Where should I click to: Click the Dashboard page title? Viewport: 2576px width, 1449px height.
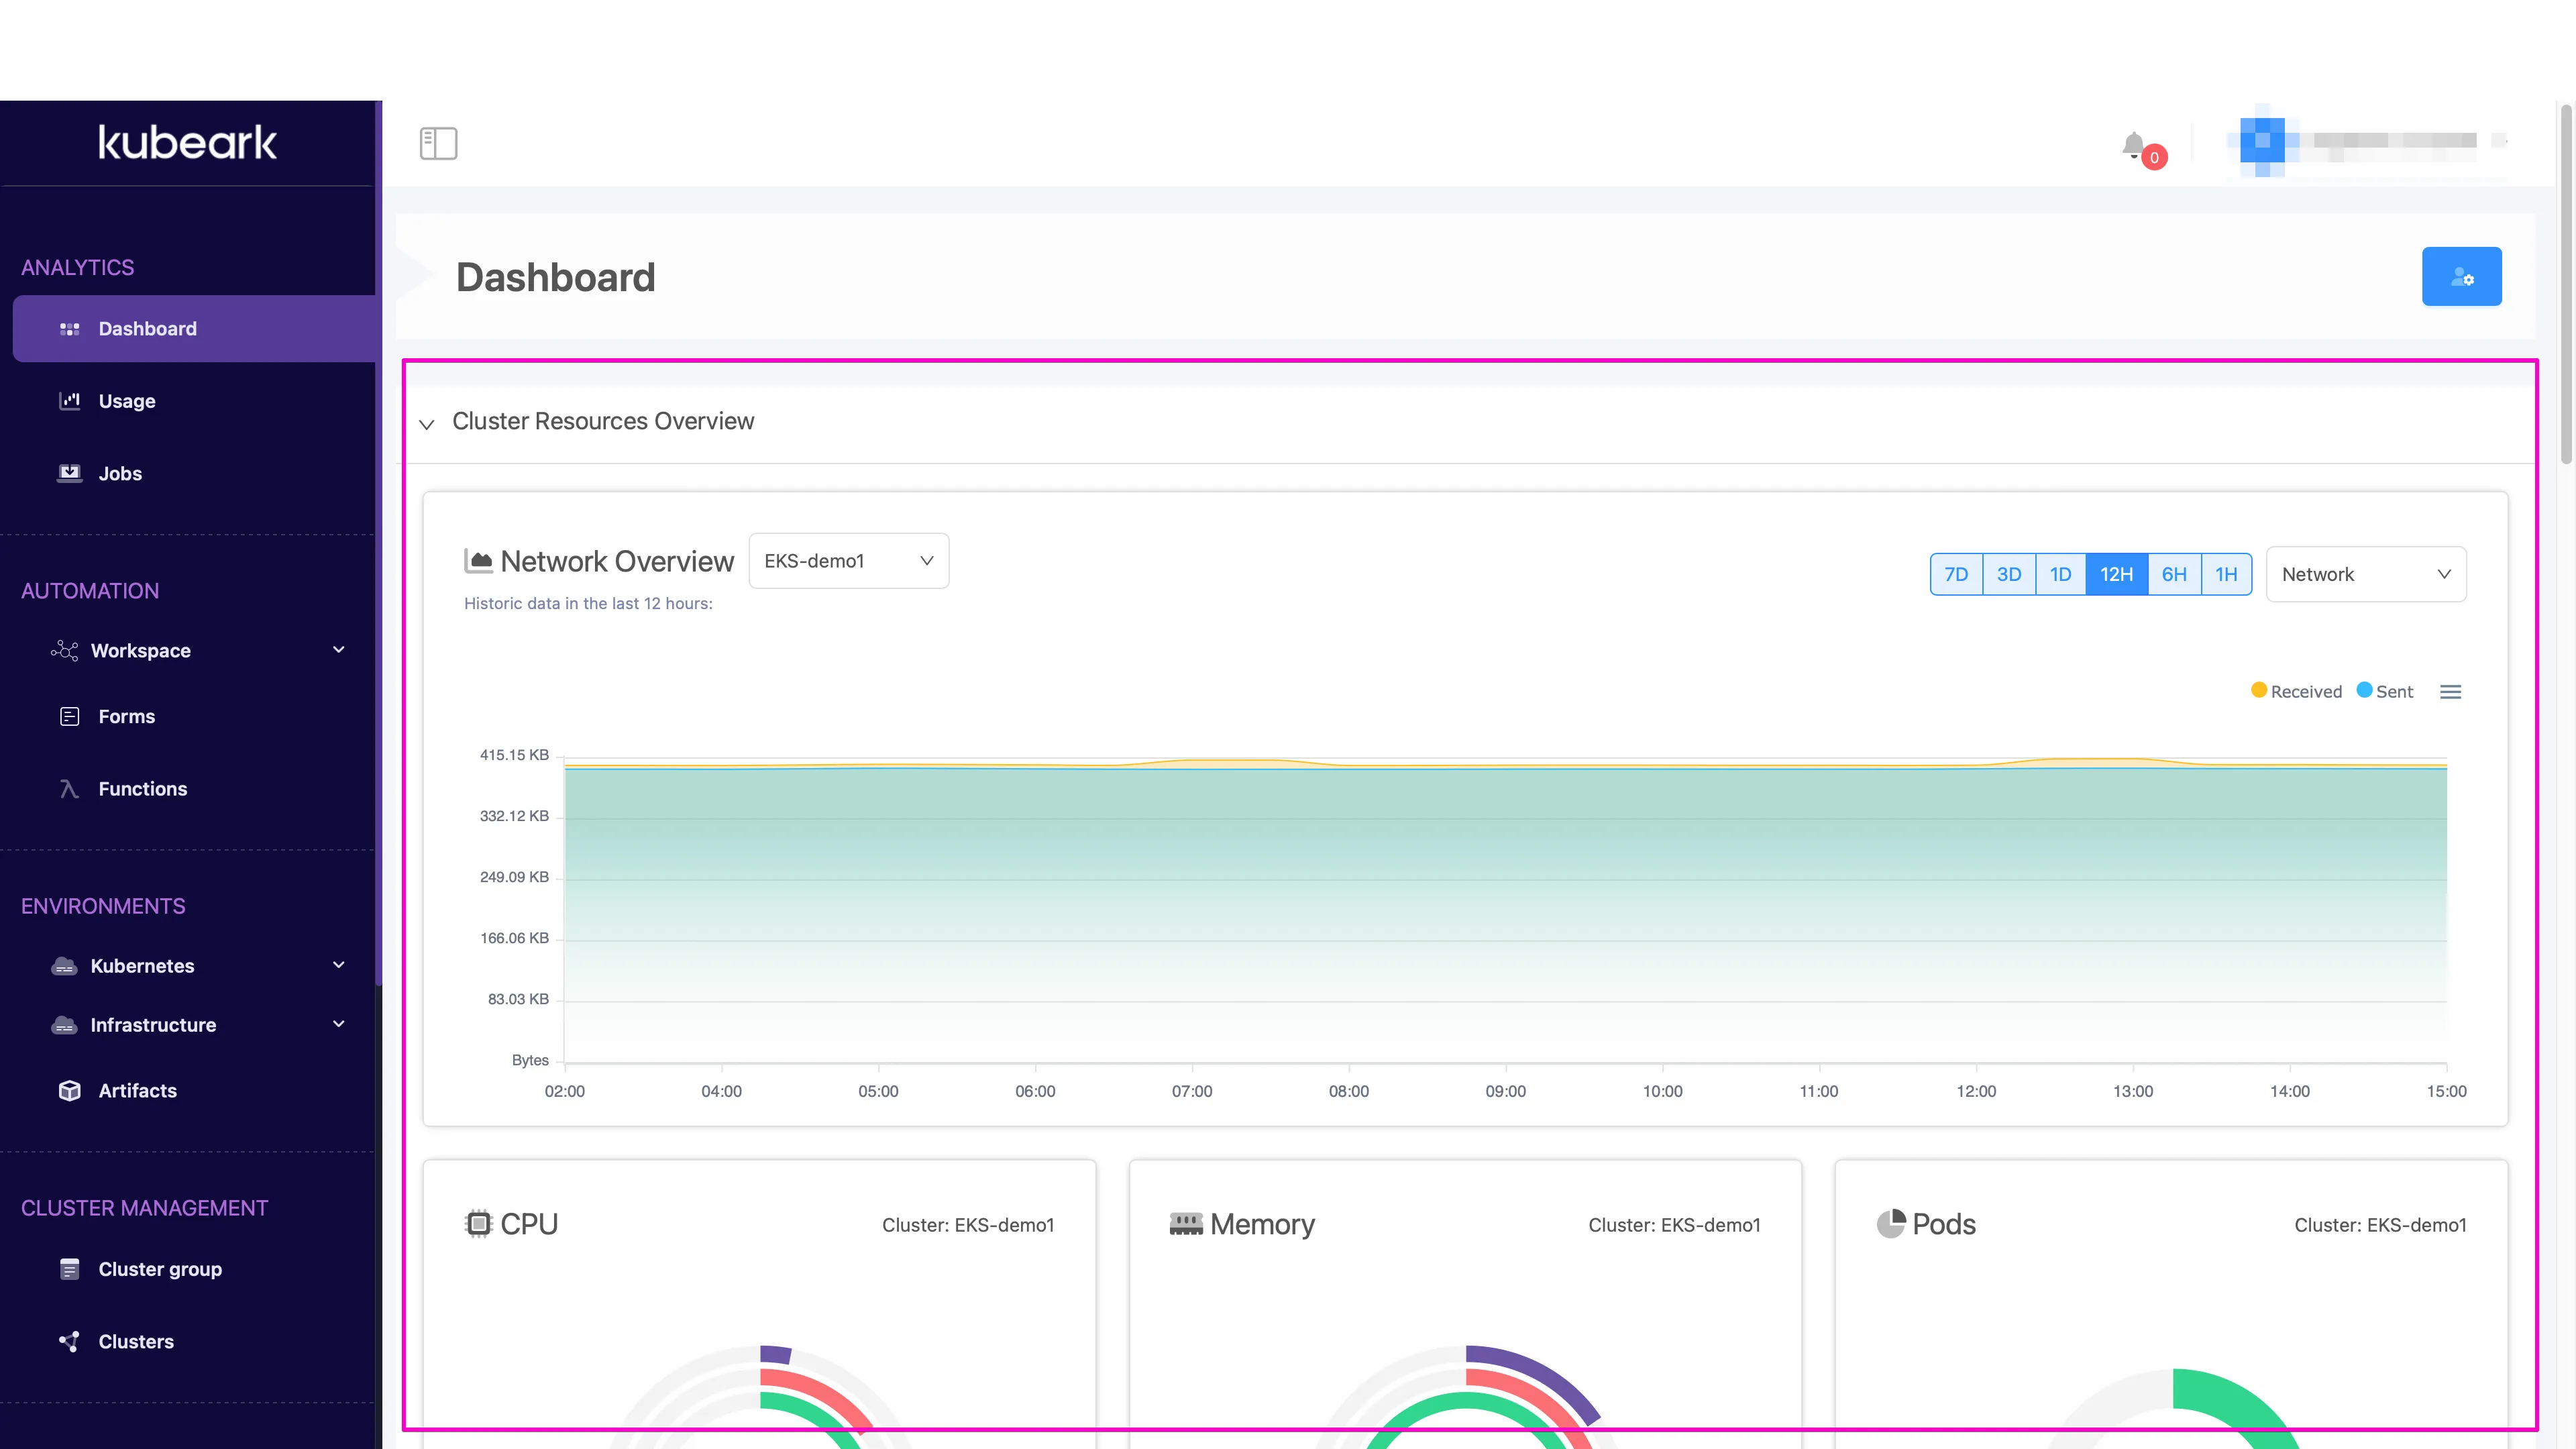tap(556, 277)
